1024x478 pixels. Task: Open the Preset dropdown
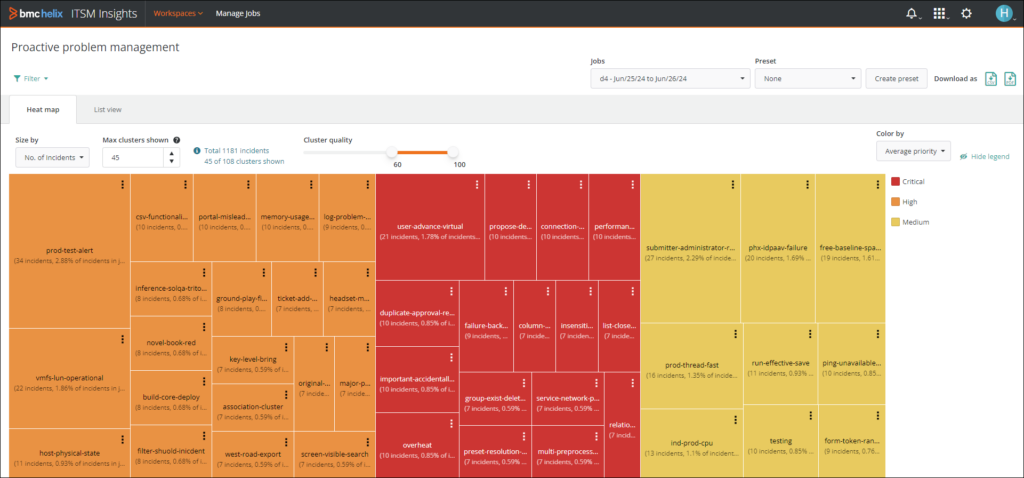click(x=806, y=78)
